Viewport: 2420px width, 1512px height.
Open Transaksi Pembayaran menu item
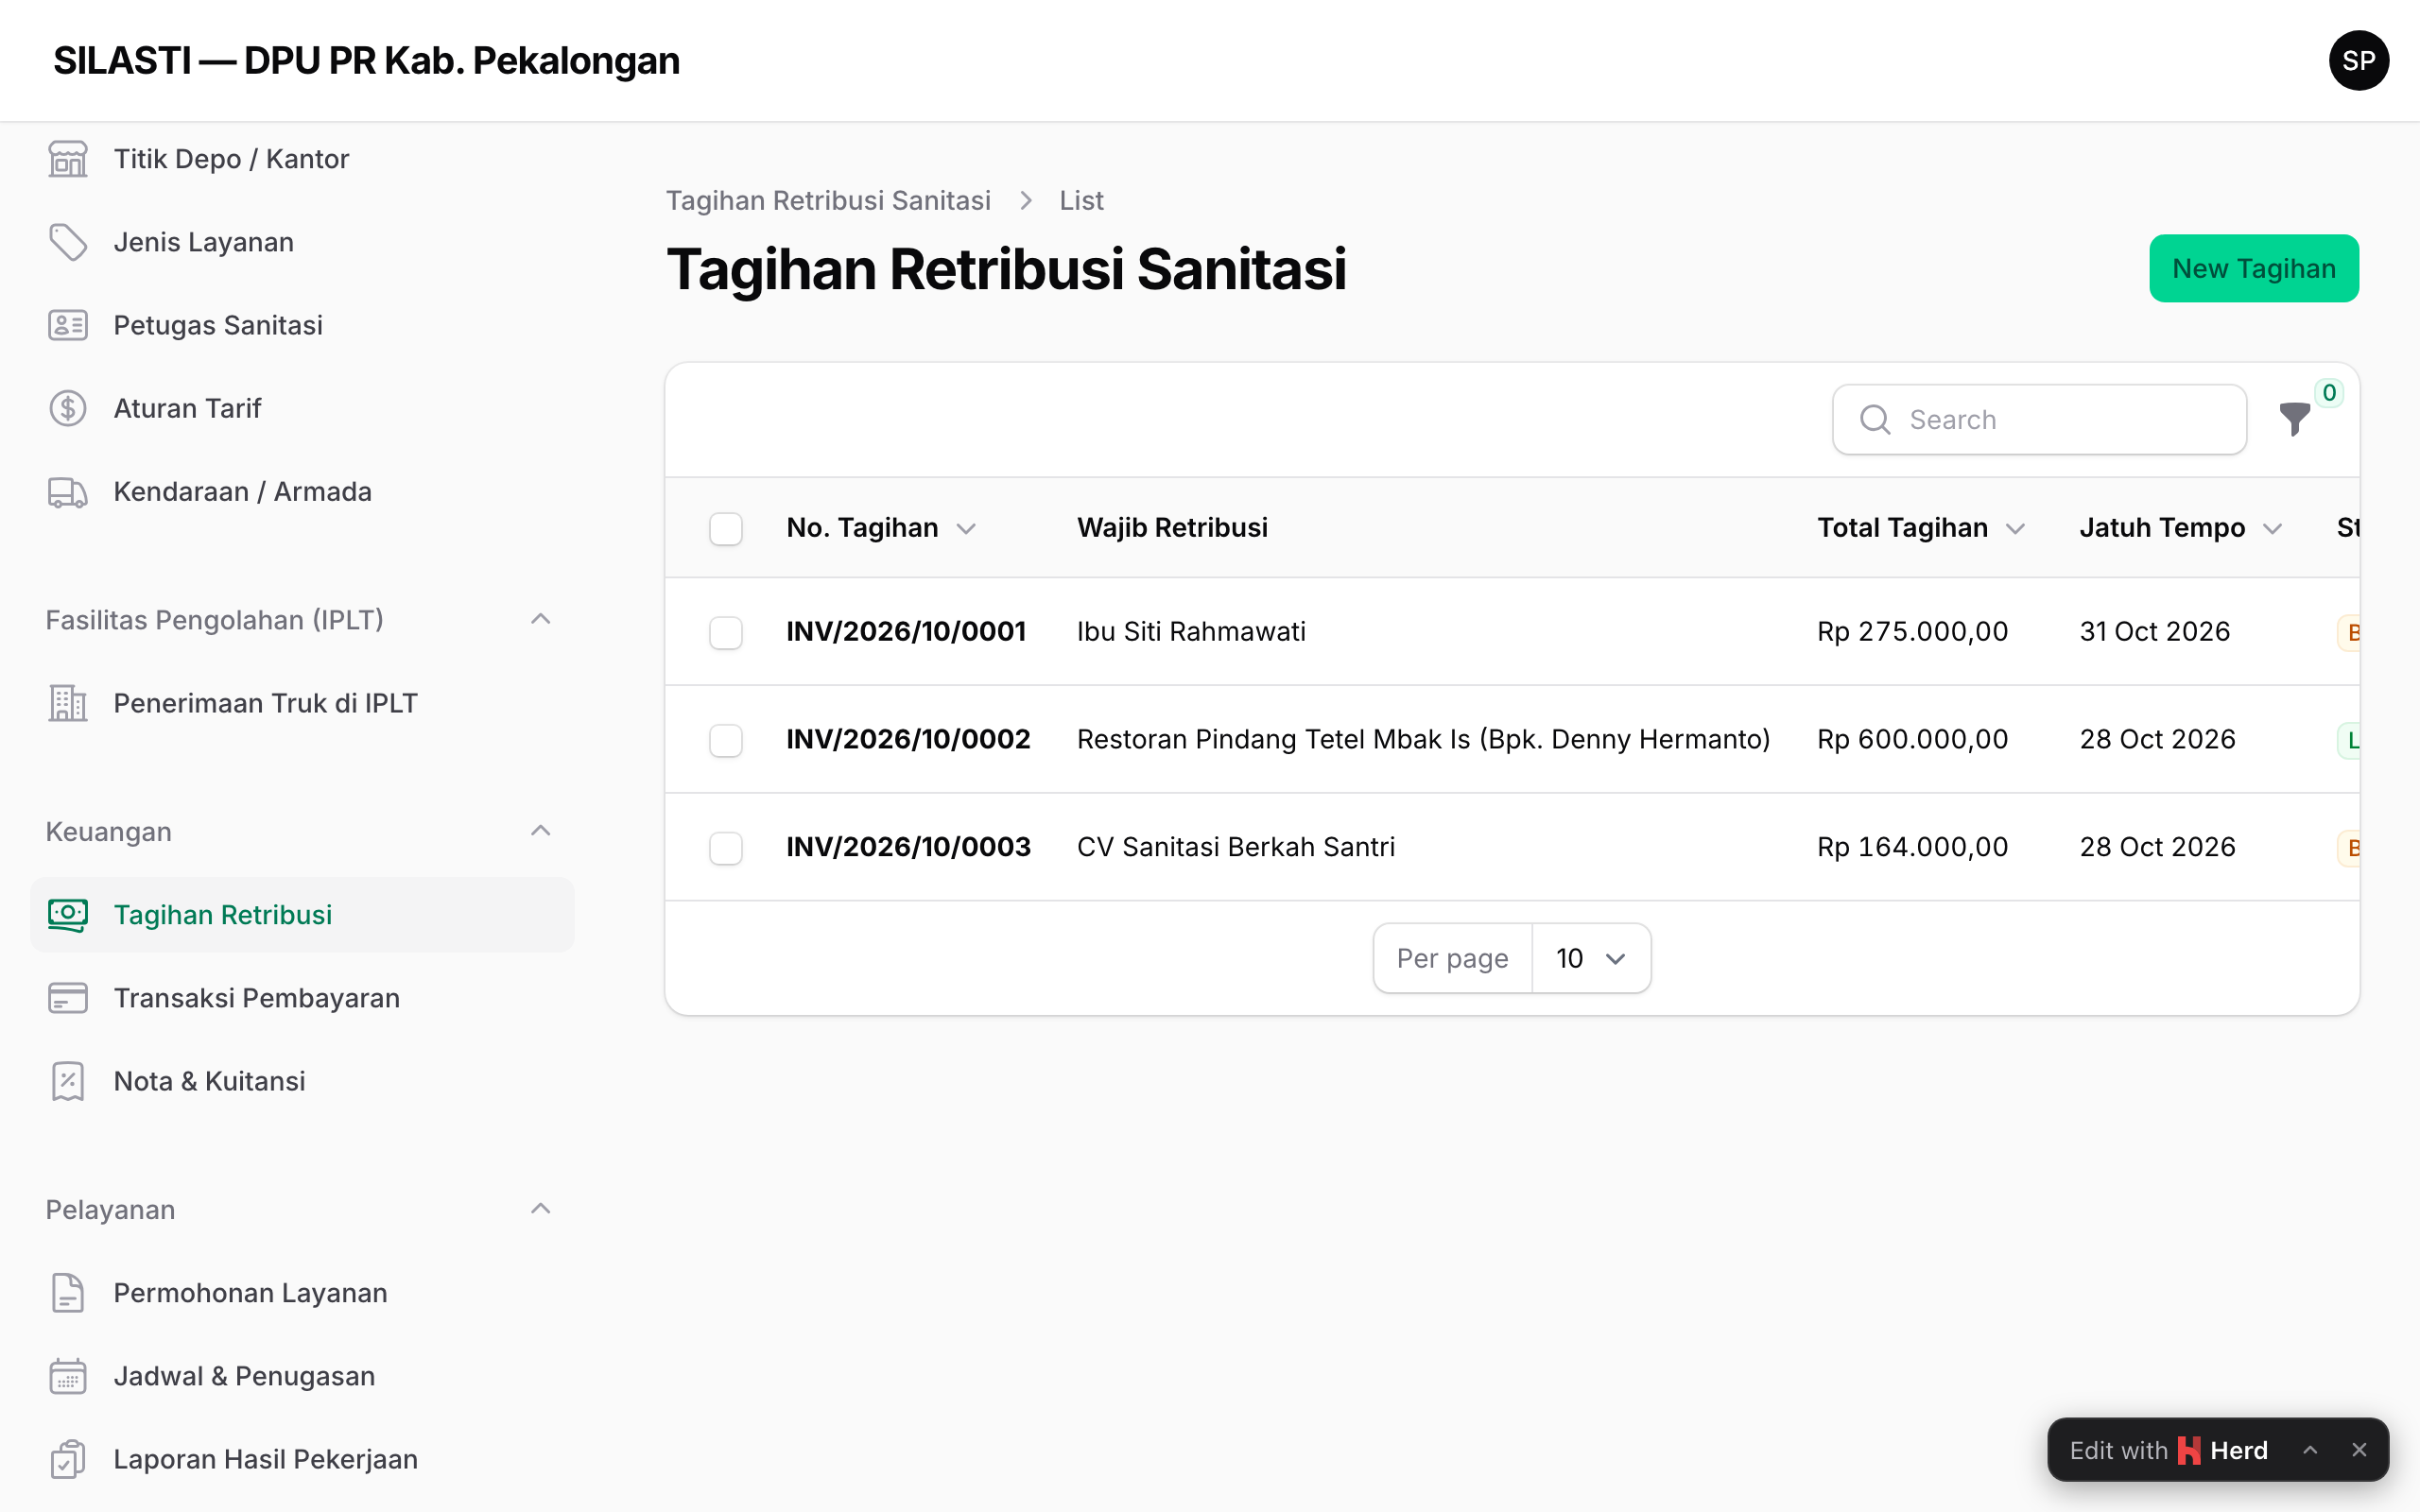coord(302,998)
